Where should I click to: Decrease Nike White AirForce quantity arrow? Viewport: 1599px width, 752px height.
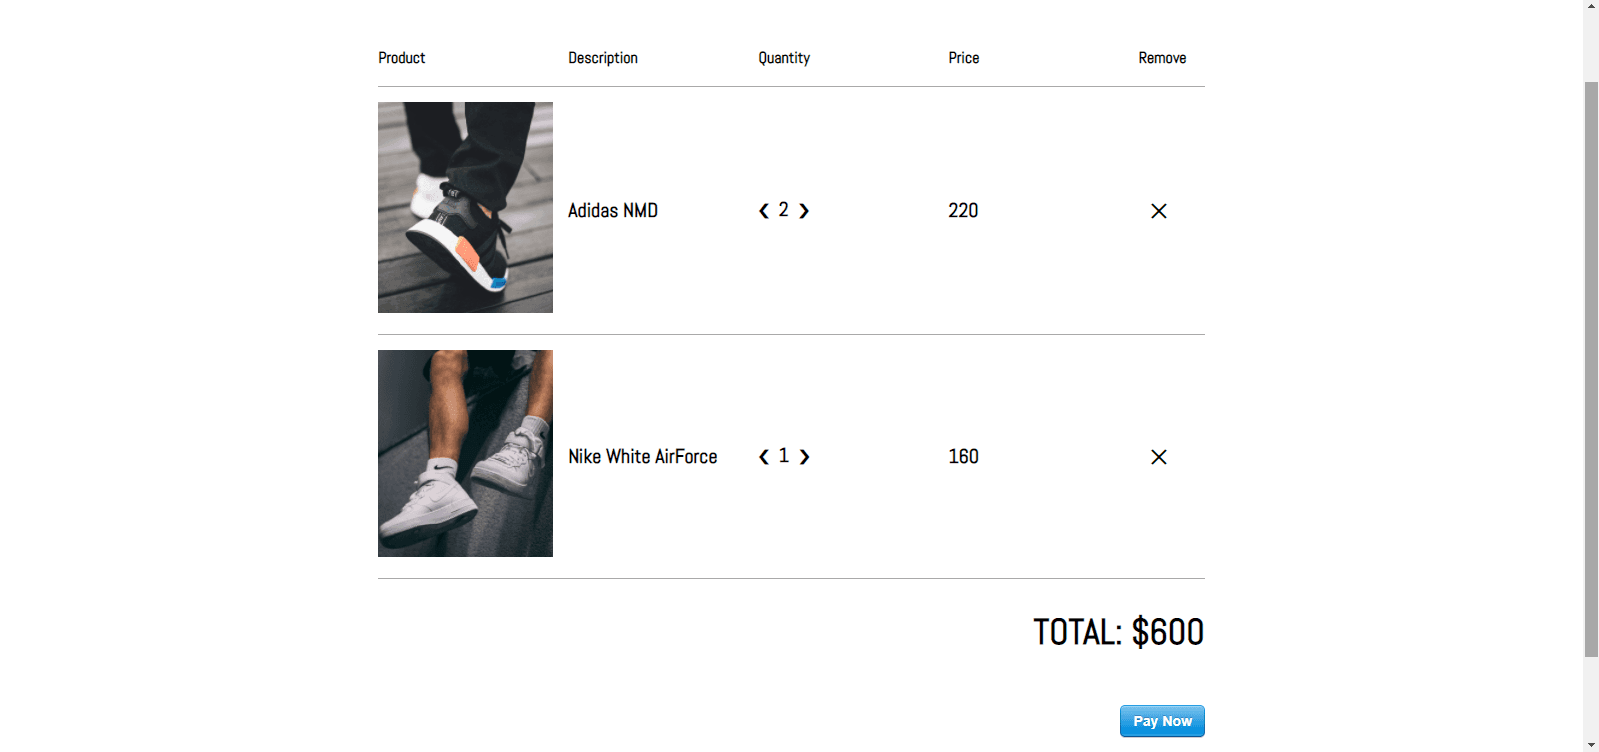(764, 457)
